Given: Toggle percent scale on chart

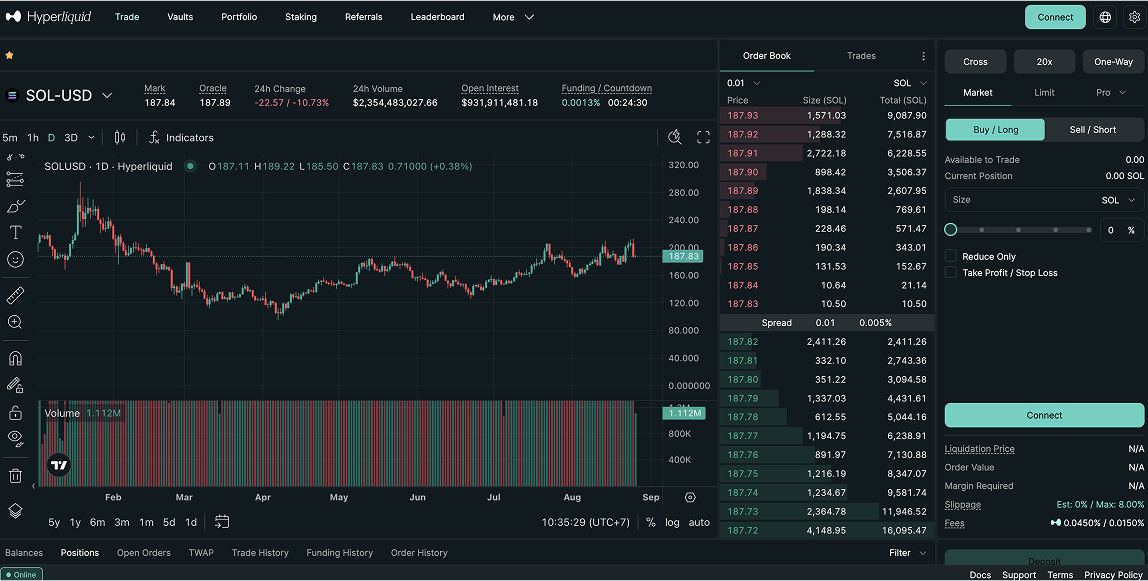Looking at the screenshot, I should point(650,522).
